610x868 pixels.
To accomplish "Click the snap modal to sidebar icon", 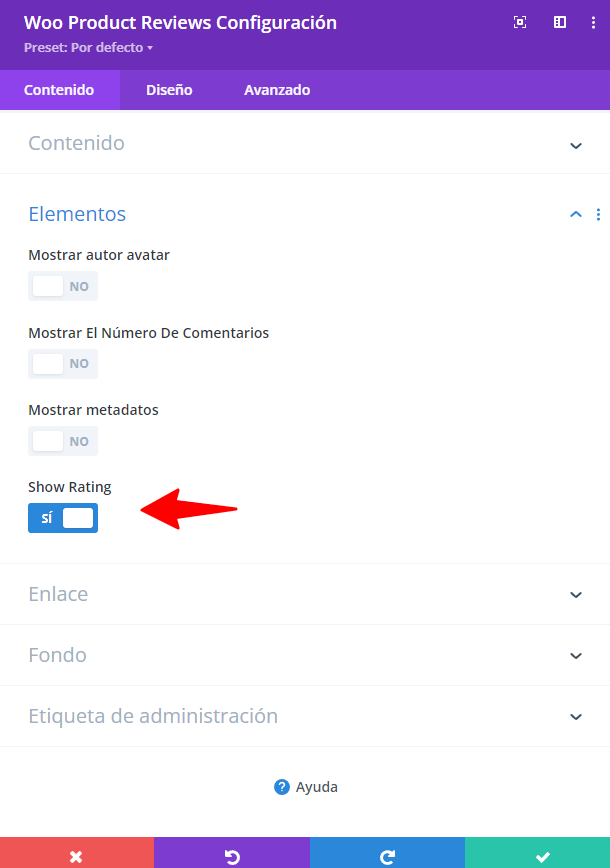I will (560, 22).
